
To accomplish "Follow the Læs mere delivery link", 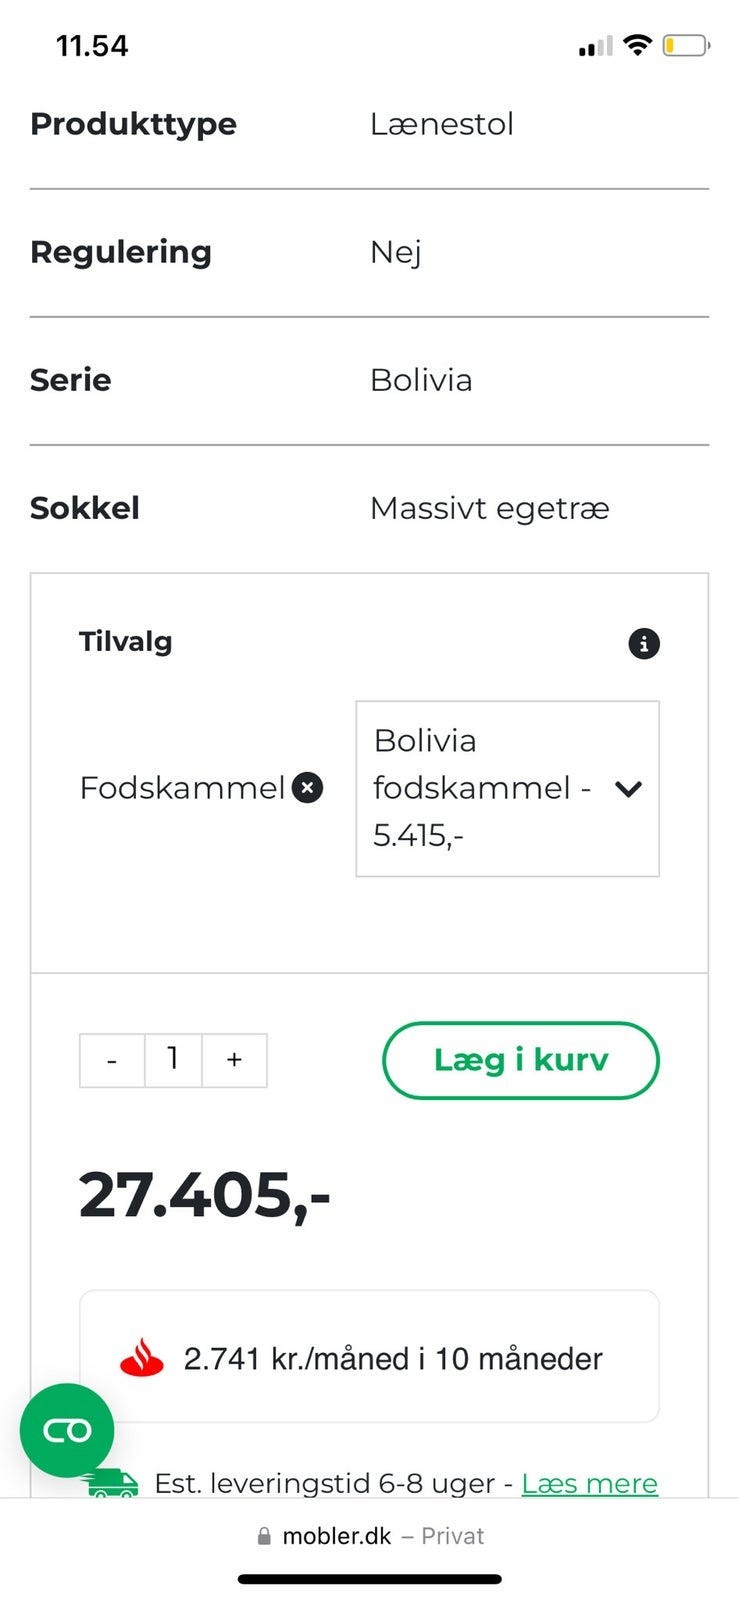I will point(589,1483).
